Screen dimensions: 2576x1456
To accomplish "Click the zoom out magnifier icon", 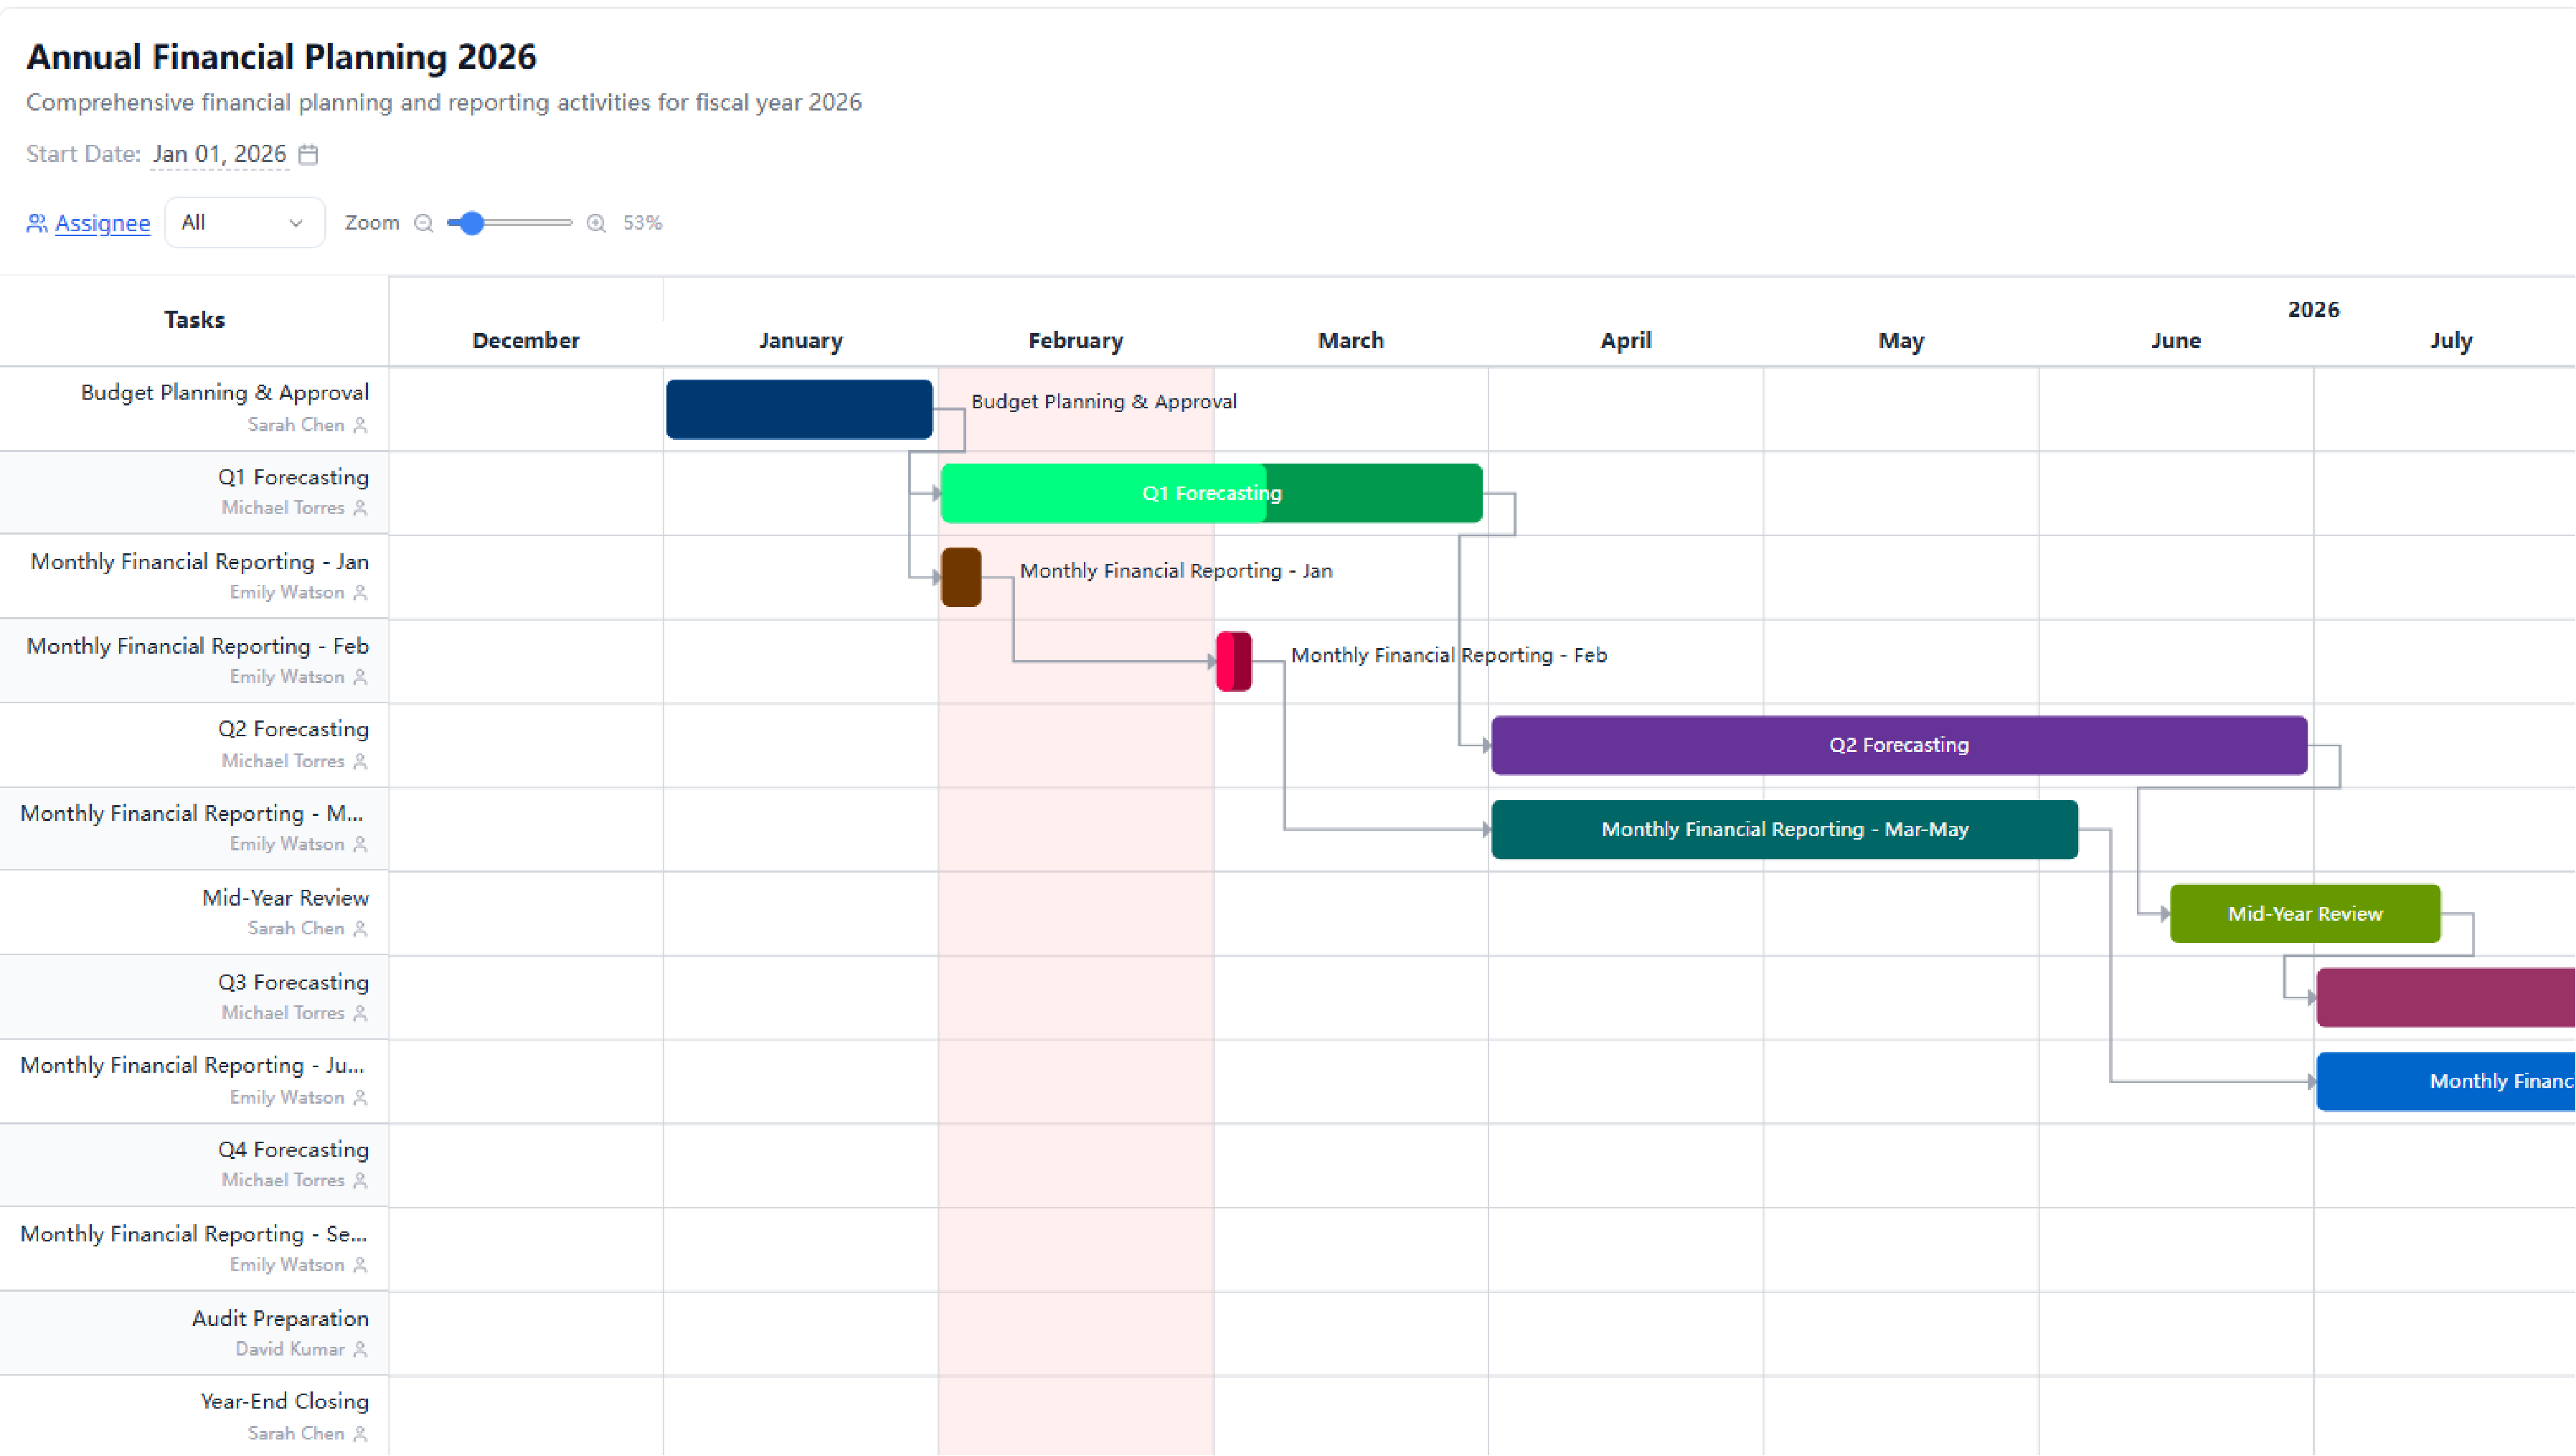I will click(424, 223).
